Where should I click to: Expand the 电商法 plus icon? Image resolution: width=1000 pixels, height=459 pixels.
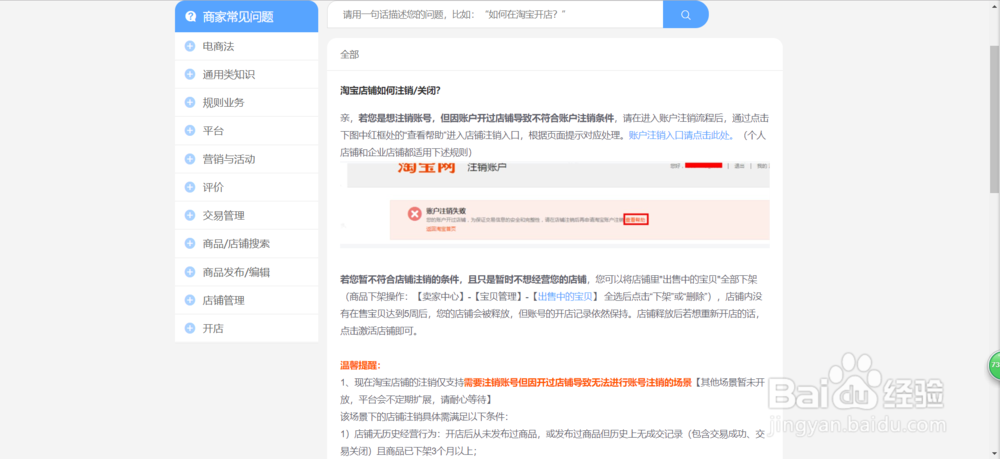(189, 46)
